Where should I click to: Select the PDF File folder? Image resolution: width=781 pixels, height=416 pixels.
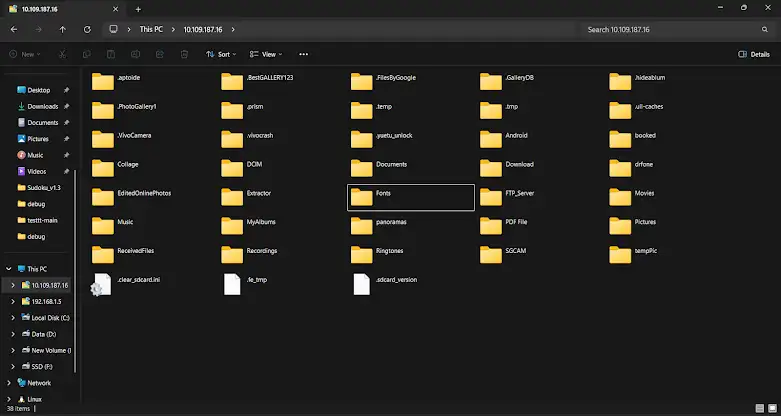pyautogui.click(x=504, y=226)
